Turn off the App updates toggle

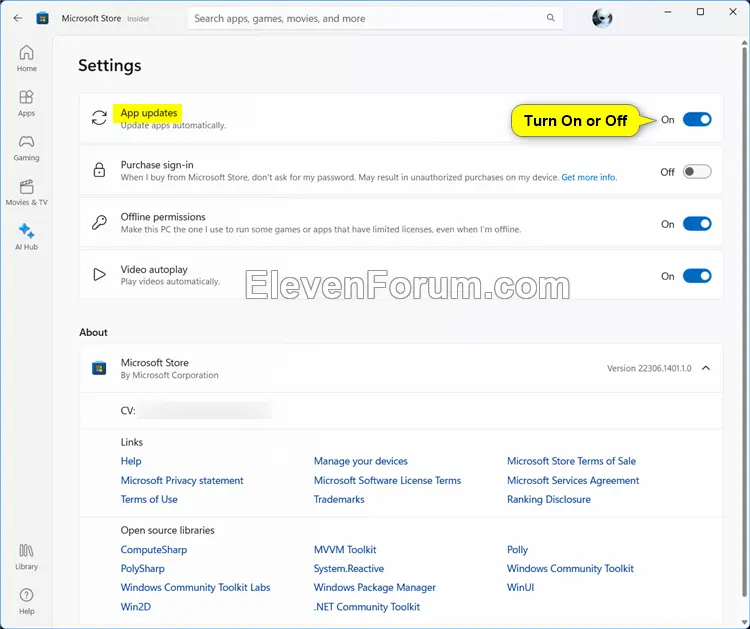[697, 119]
